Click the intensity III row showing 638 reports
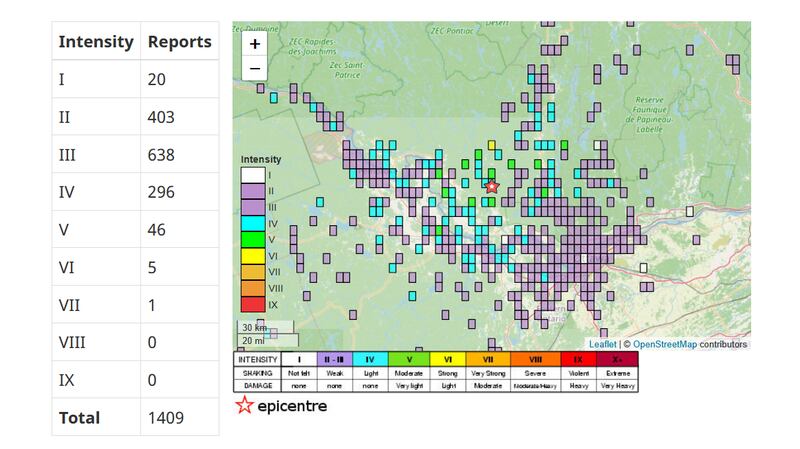Screen dimensions: 800x449 (x=135, y=155)
